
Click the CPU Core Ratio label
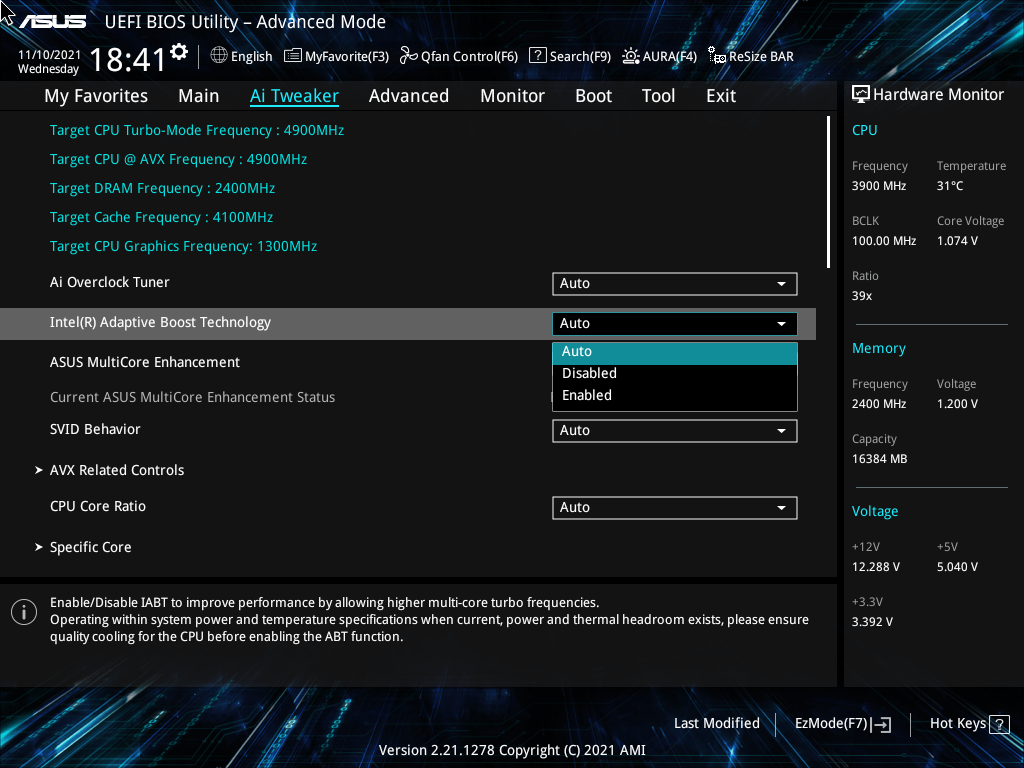(97, 507)
